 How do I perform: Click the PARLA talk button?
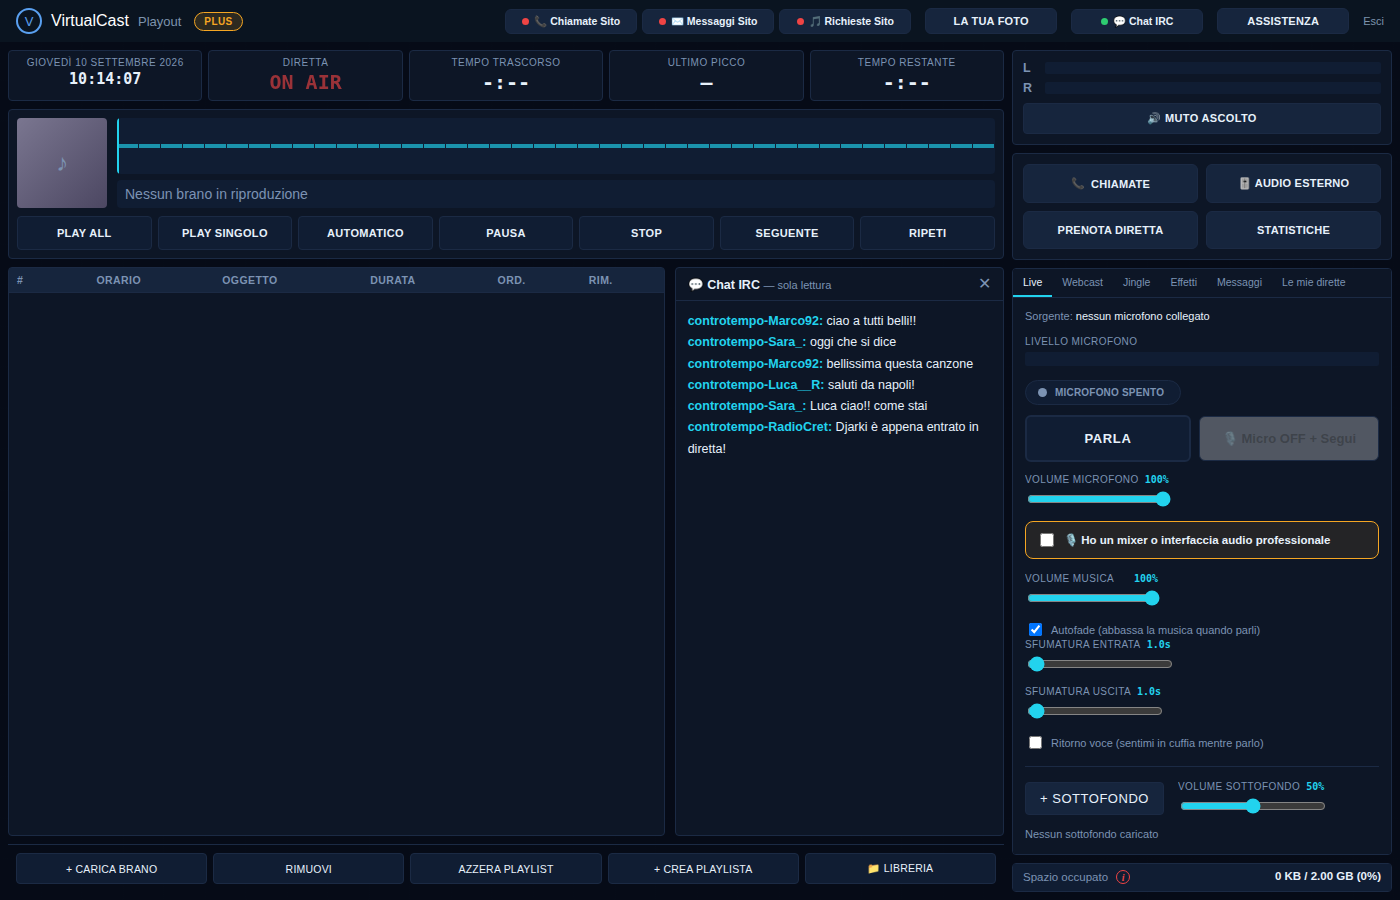click(1108, 439)
